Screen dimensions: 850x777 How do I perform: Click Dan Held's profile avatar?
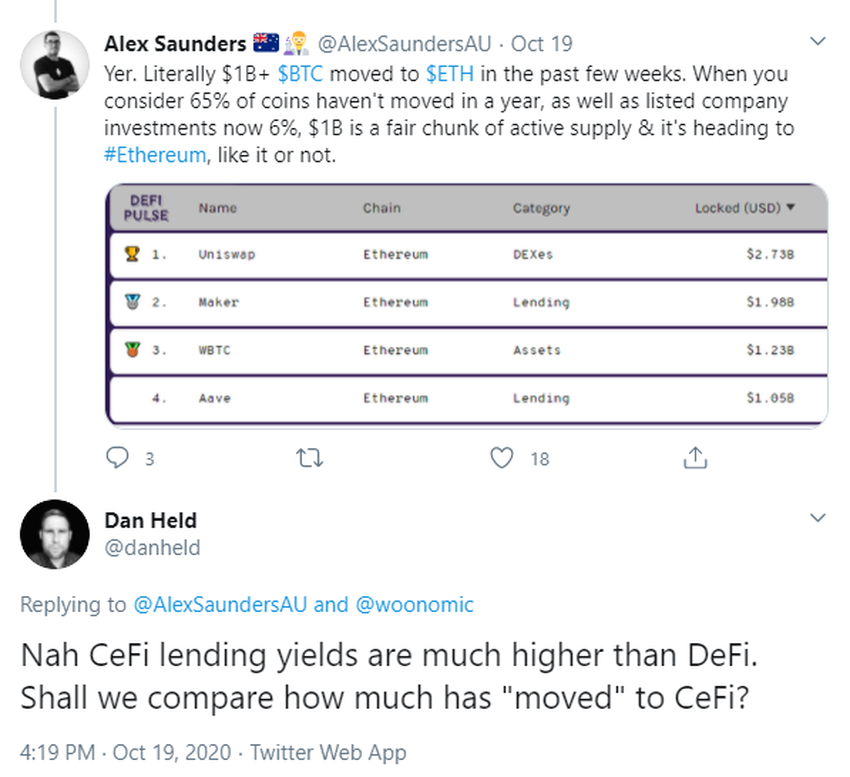(x=55, y=534)
